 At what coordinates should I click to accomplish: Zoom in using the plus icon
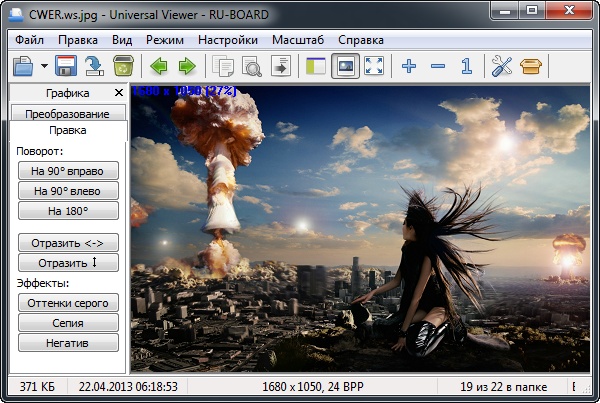(408, 67)
